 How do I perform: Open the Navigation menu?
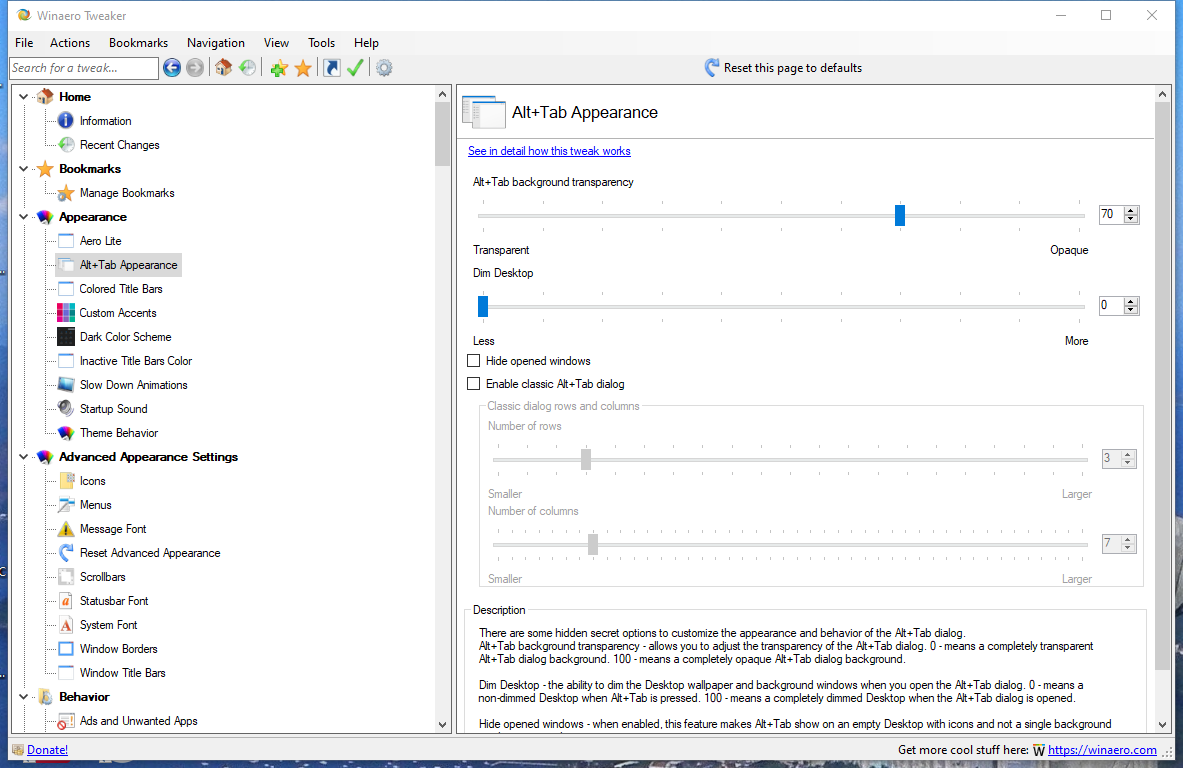pyautogui.click(x=216, y=43)
